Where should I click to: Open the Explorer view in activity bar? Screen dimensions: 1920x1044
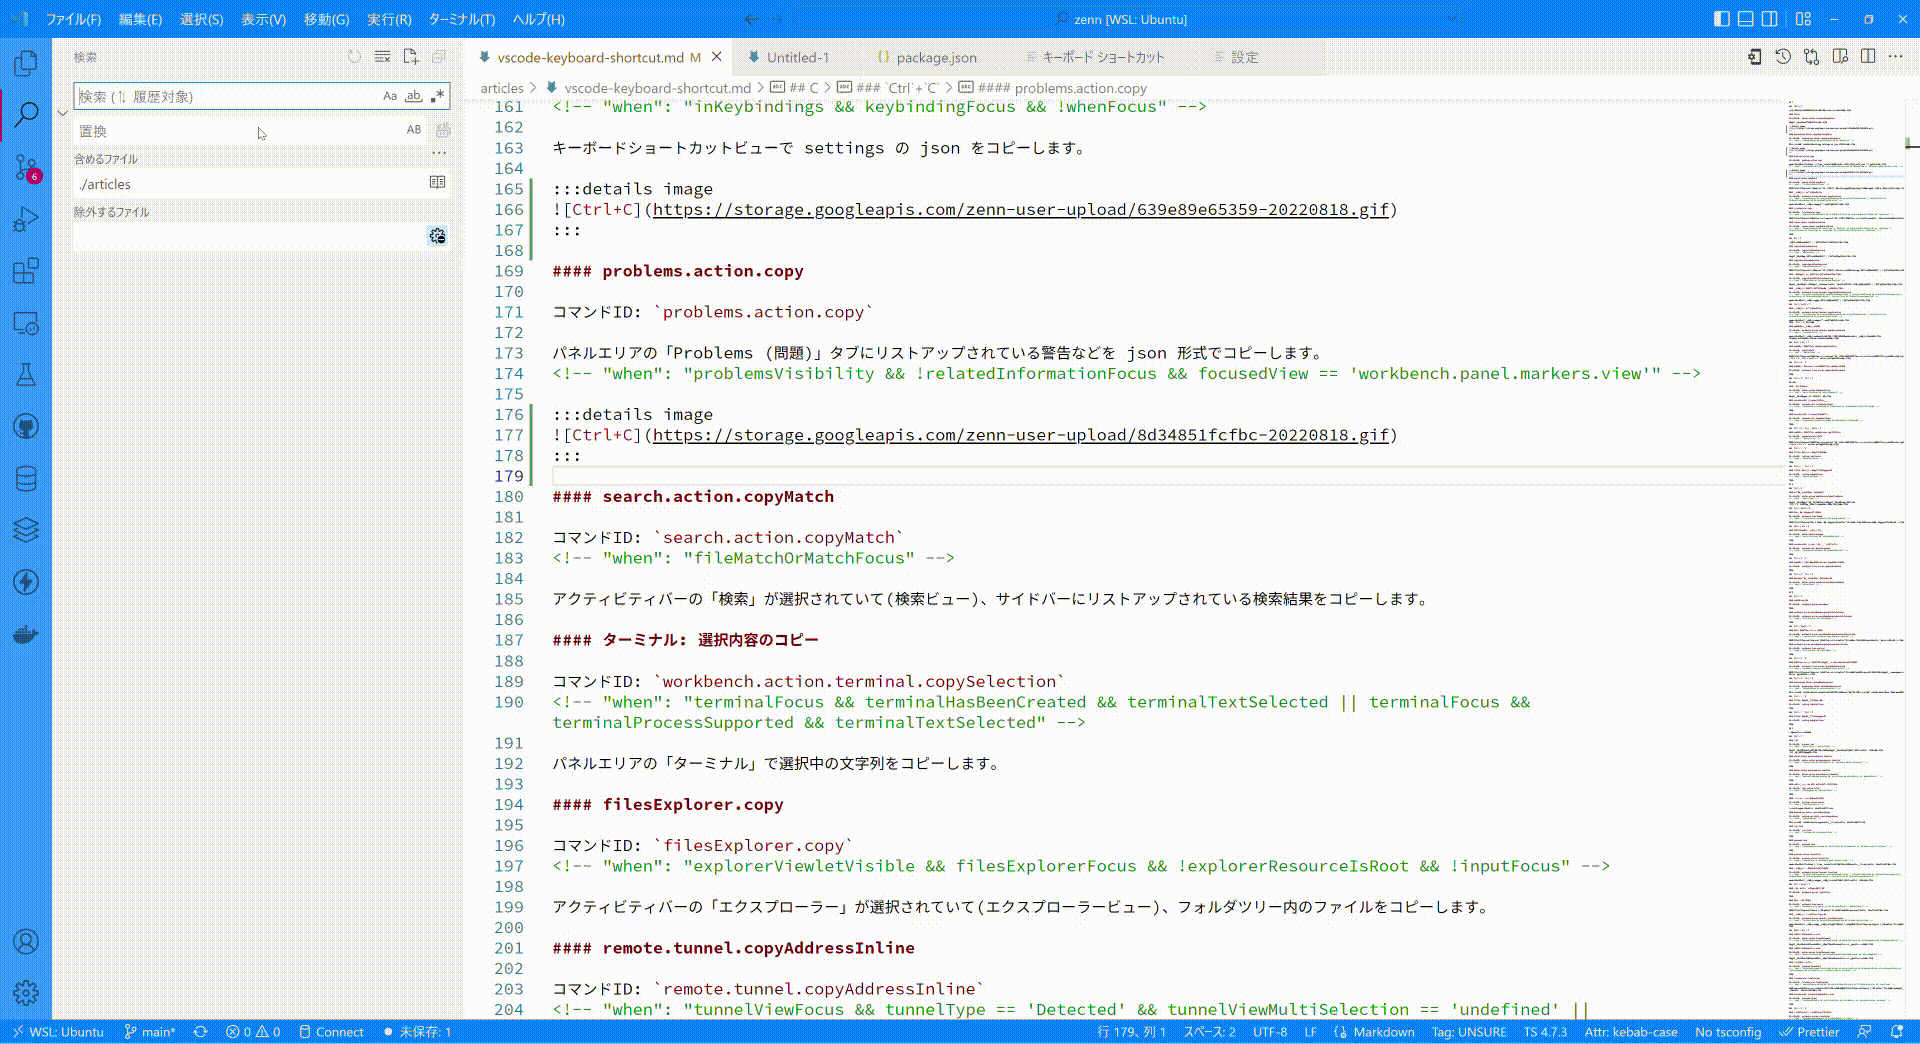click(26, 63)
